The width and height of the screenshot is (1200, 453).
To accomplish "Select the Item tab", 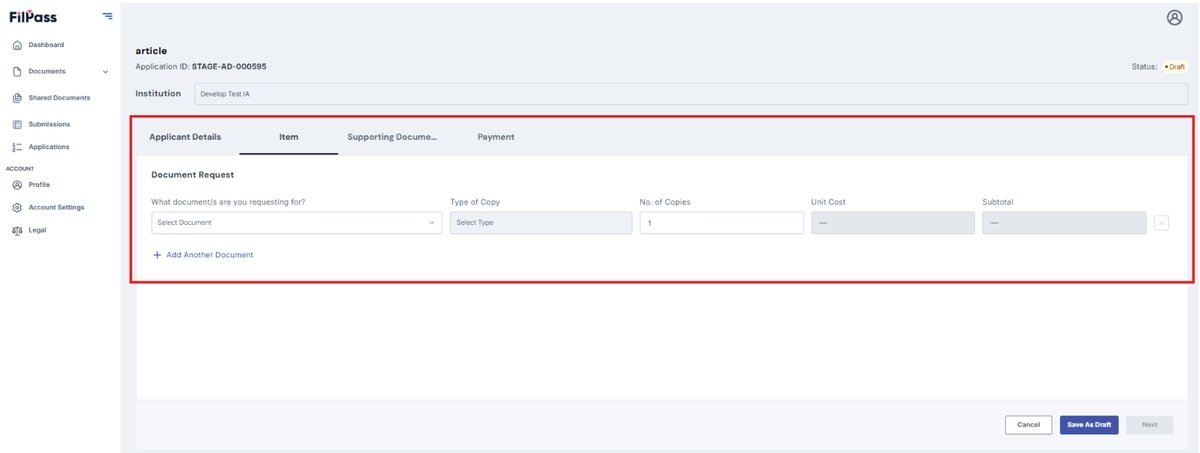I will [288, 137].
